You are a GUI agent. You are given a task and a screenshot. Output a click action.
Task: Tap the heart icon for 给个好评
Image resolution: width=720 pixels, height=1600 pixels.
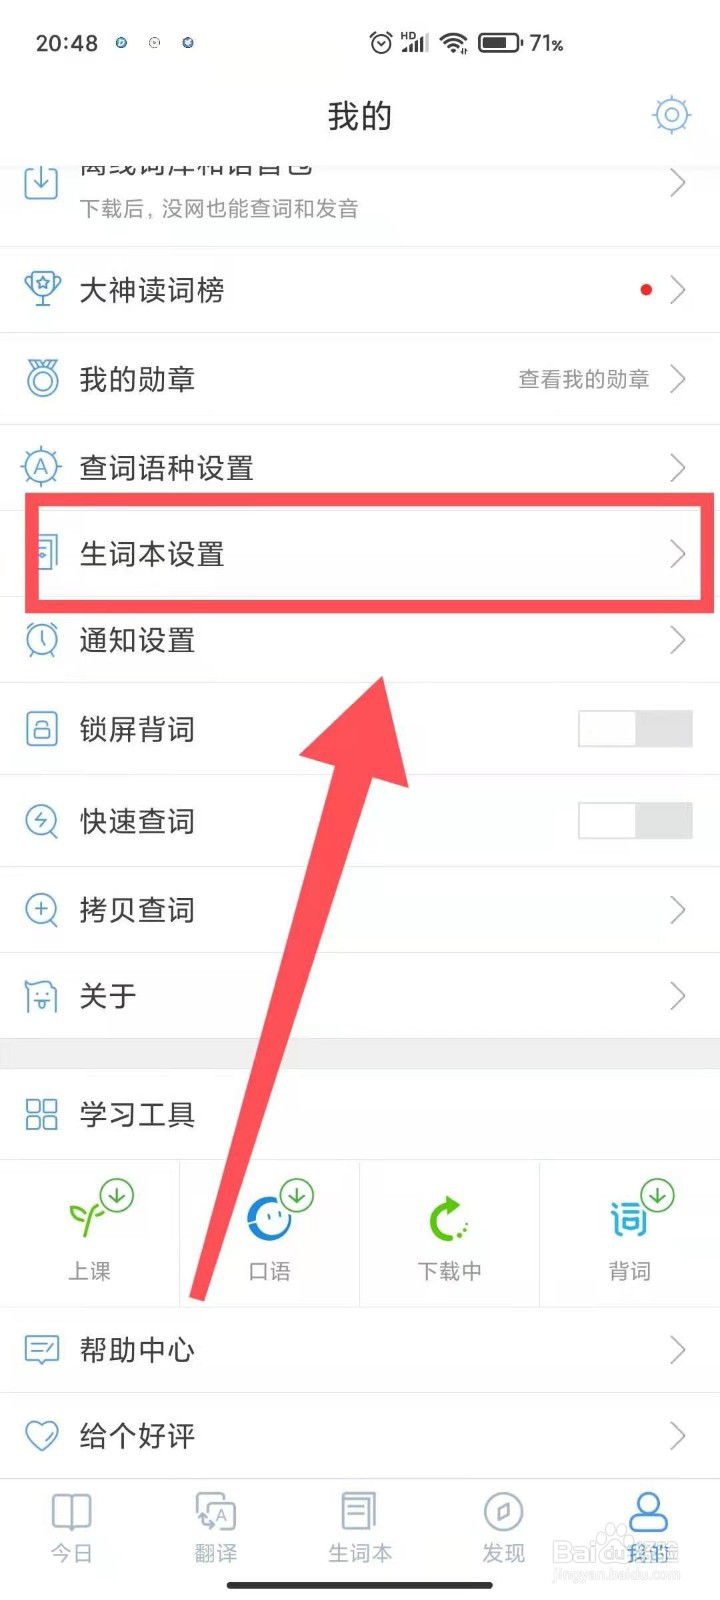(42, 1436)
